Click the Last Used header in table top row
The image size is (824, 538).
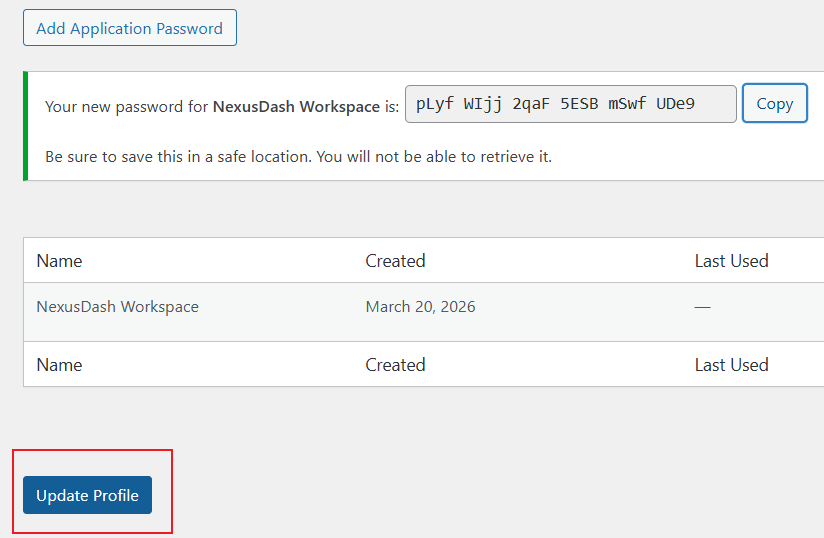tap(732, 261)
